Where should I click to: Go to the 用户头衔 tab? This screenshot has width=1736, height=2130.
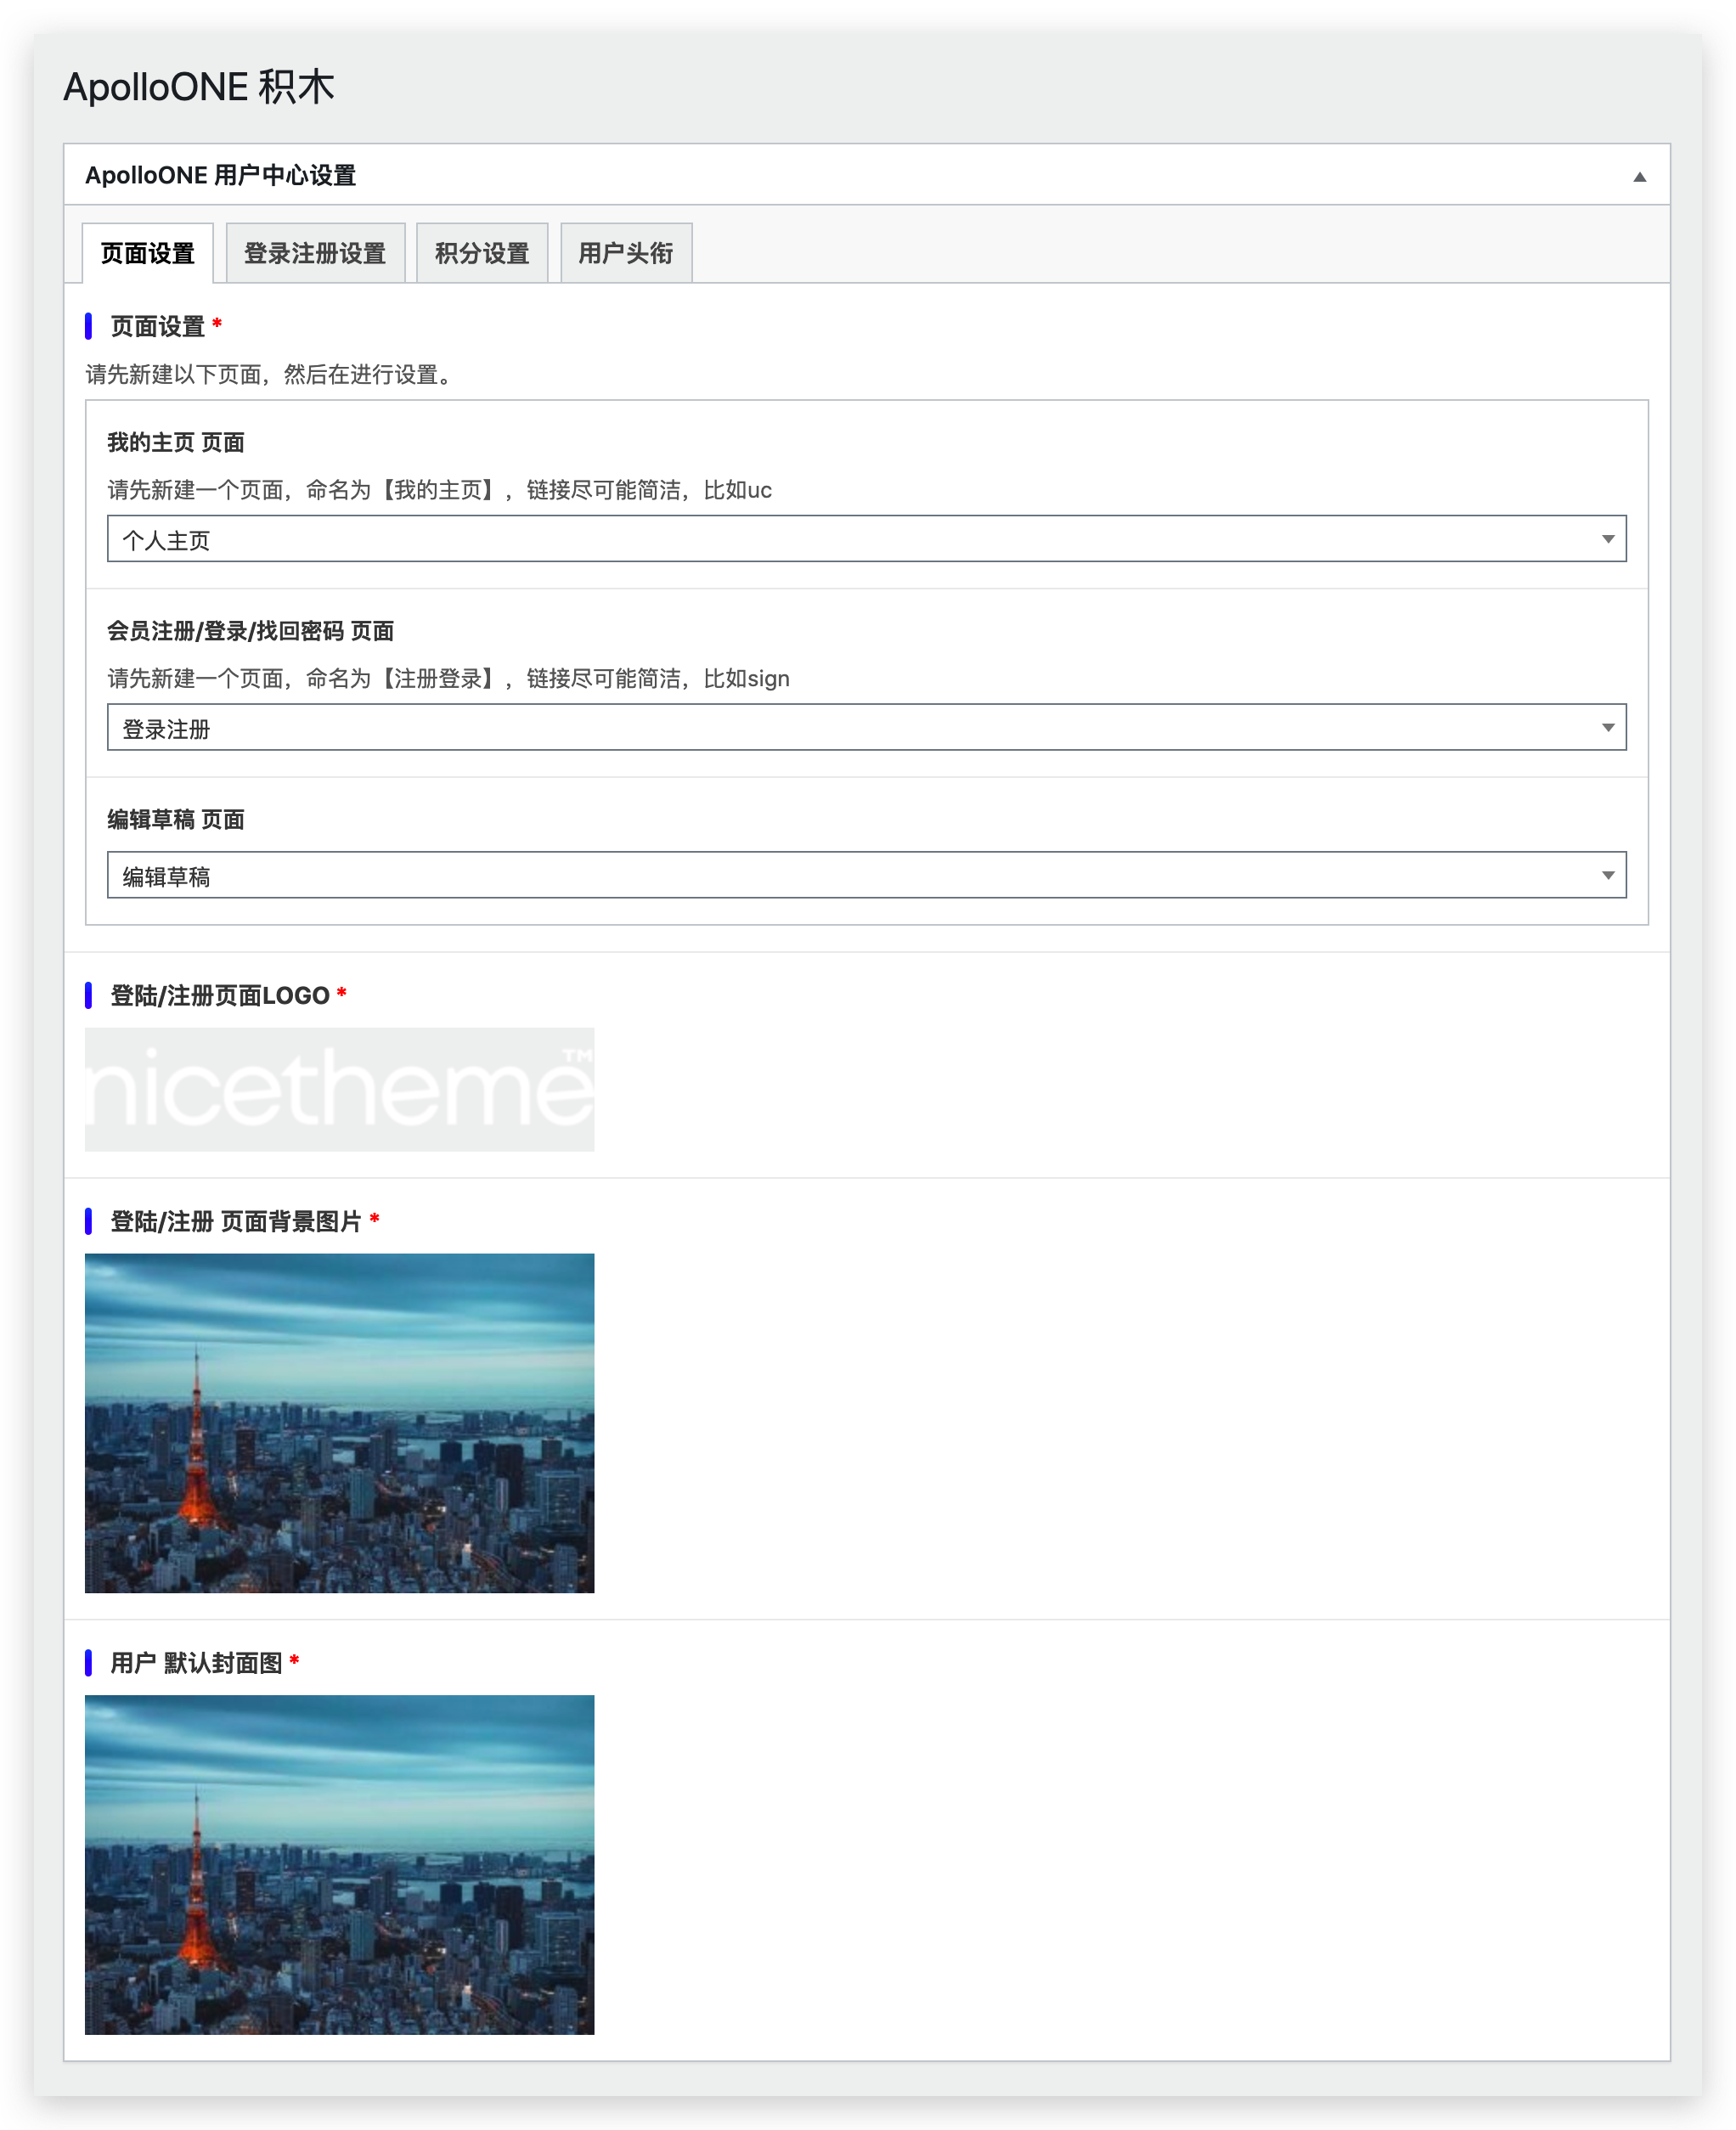click(x=626, y=253)
